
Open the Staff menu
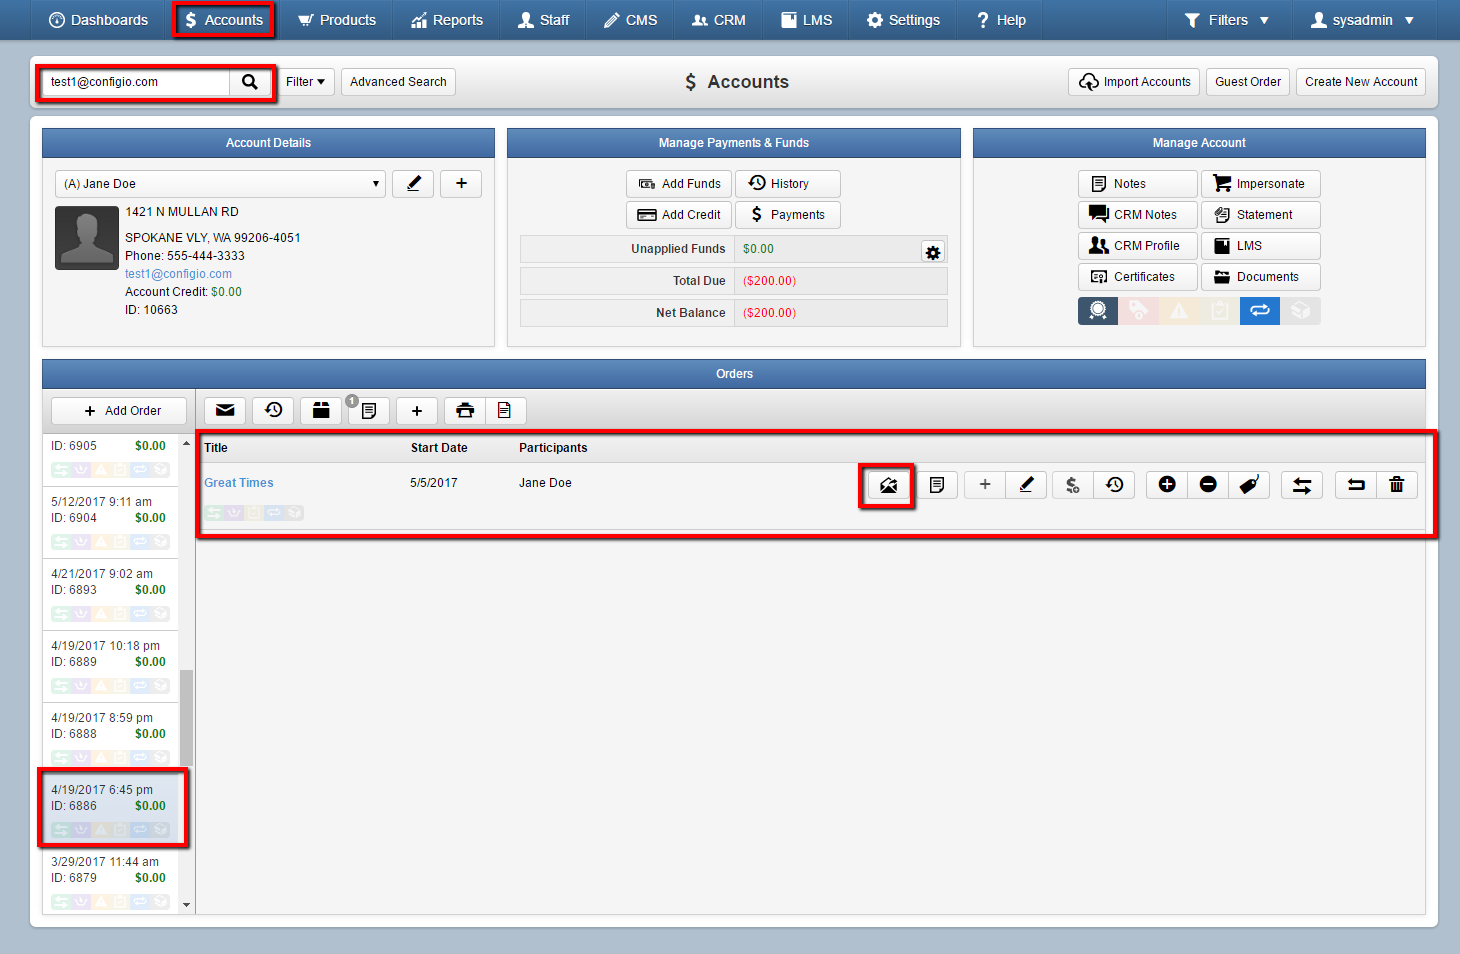tap(544, 20)
